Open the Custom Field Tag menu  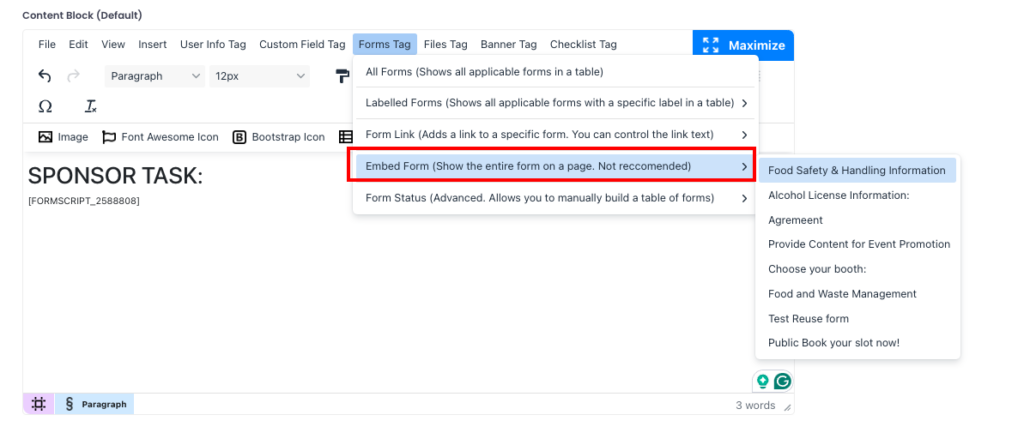coord(302,44)
